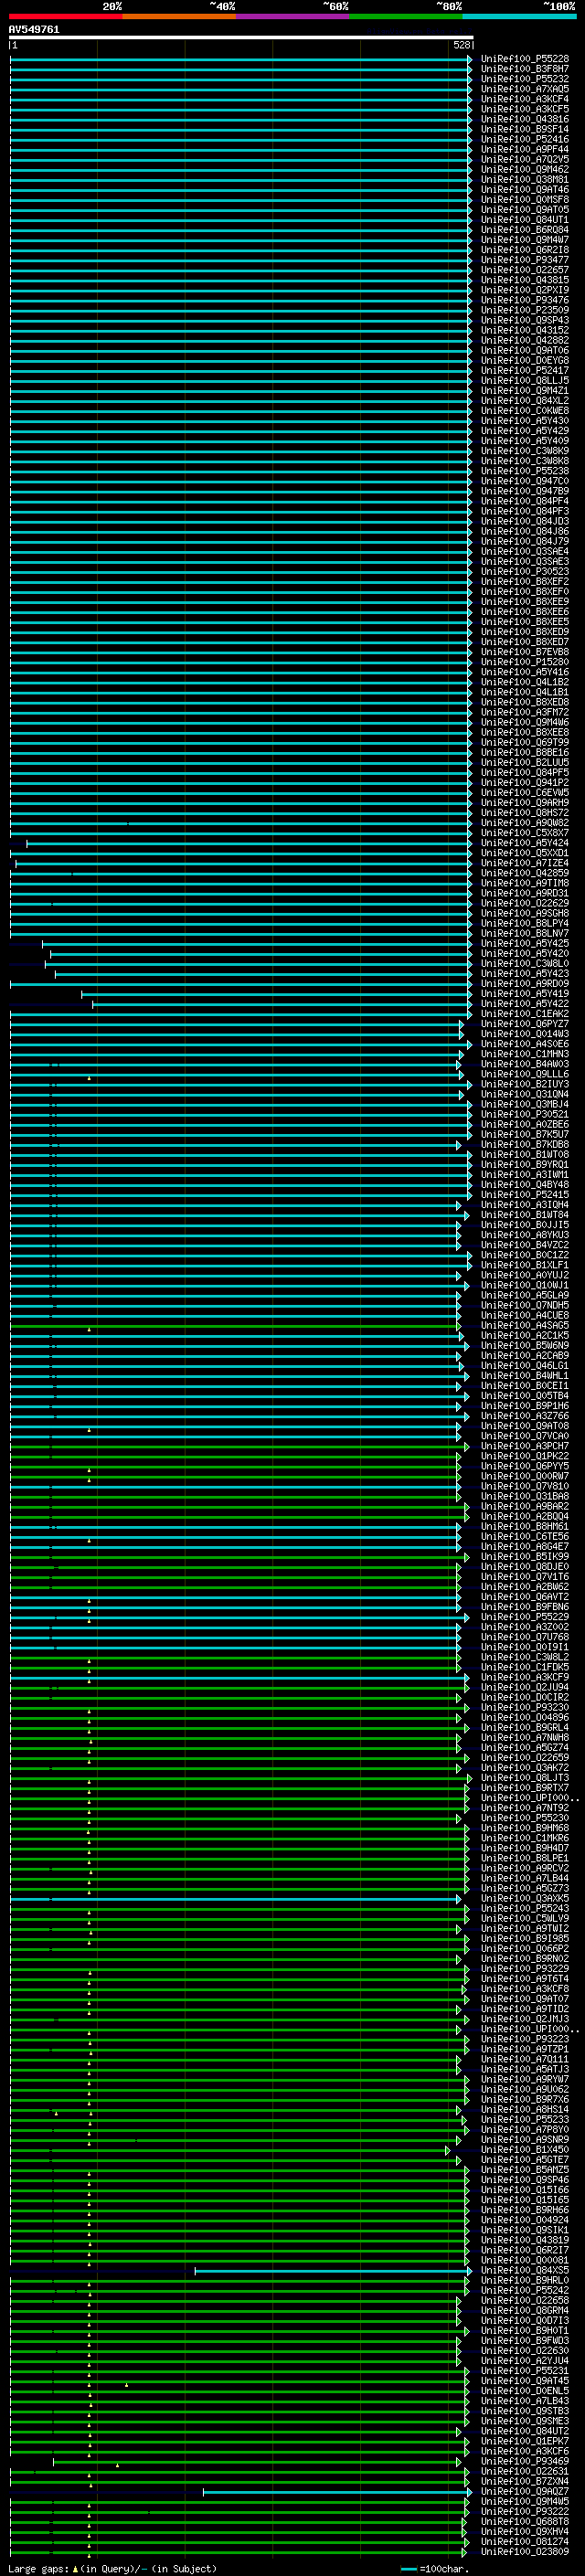This screenshot has width=585, height=2576.
Task: Click the UniRef100_A9QW82 label
Action: click(524, 823)
